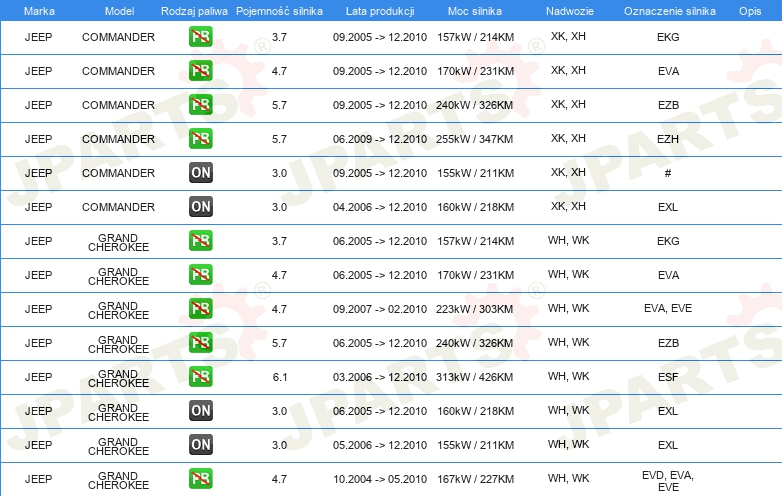Click the Pojemność silnika column header
Viewport: 782px width, 496px height.
tap(279, 11)
